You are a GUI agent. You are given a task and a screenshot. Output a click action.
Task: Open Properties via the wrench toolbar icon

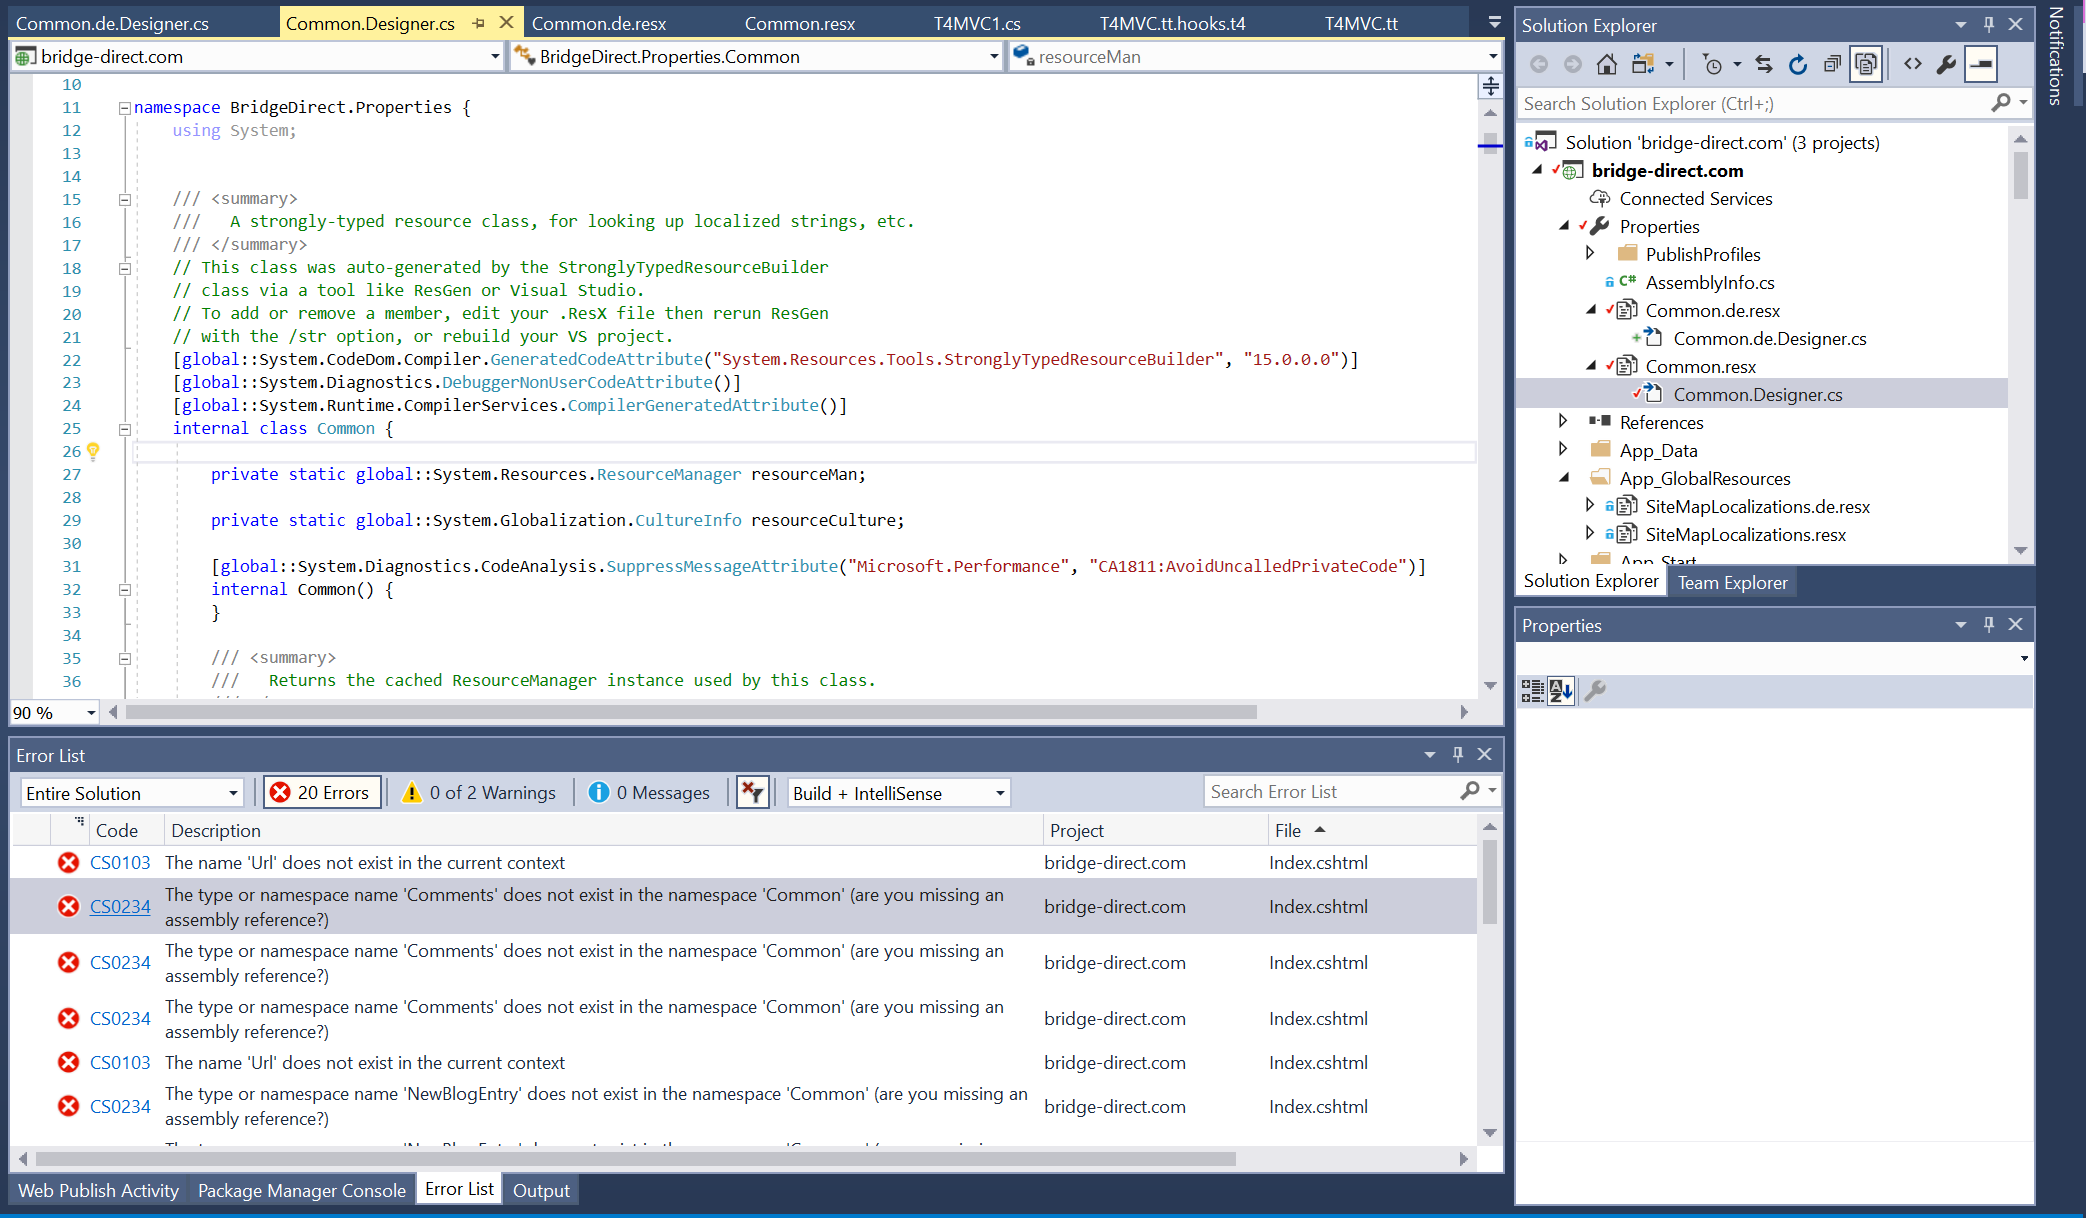click(1946, 65)
